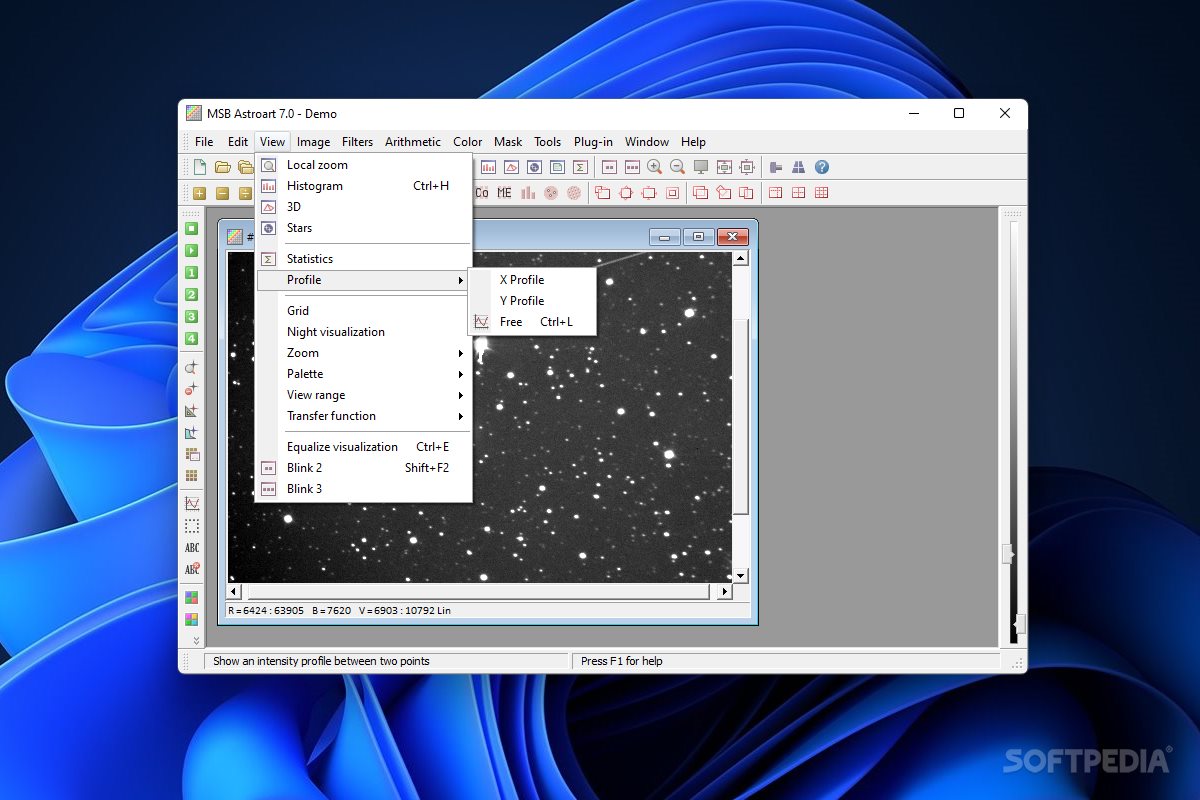This screenshot has width=1200, height=800.
Task: Click the zoom out magnifier icon
Action: 678,167
